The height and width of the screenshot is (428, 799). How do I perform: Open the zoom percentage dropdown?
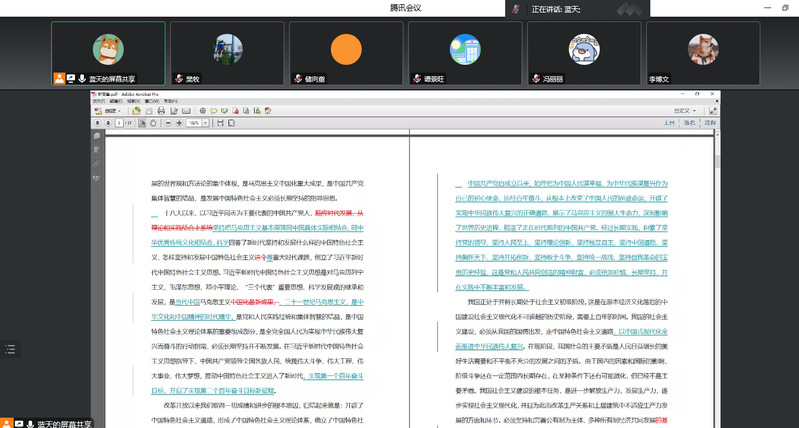[206, 123]
